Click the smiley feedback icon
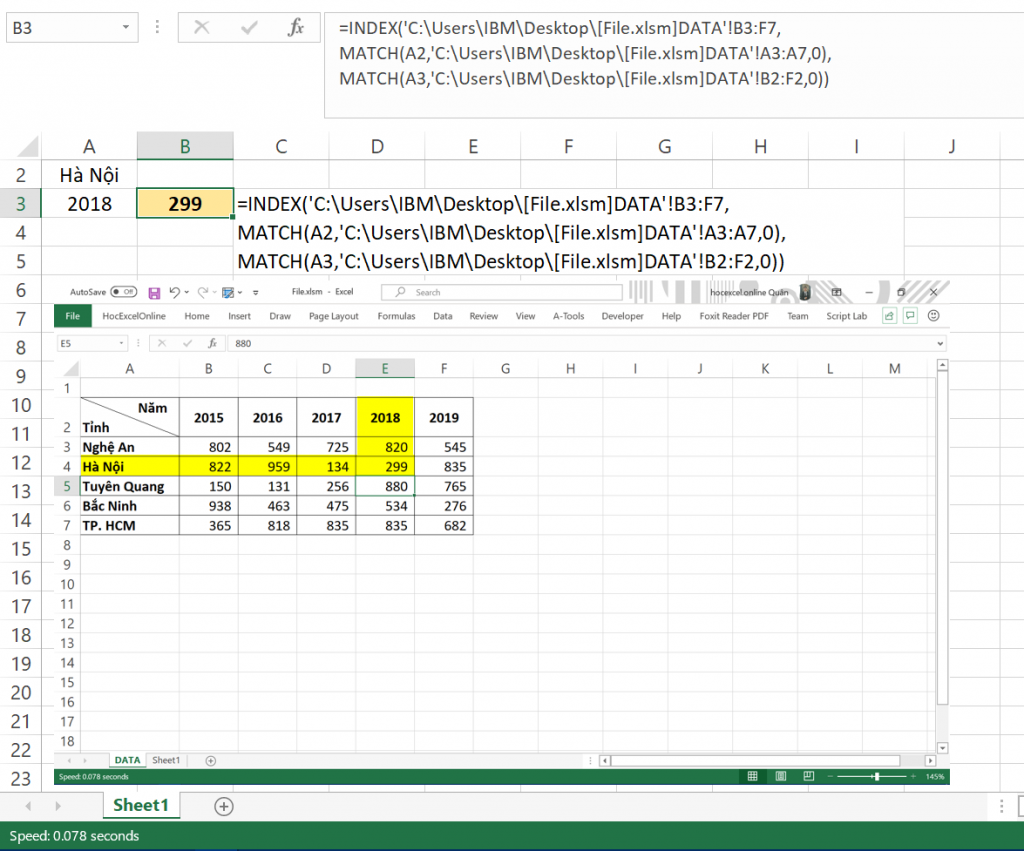 point(934,316)
